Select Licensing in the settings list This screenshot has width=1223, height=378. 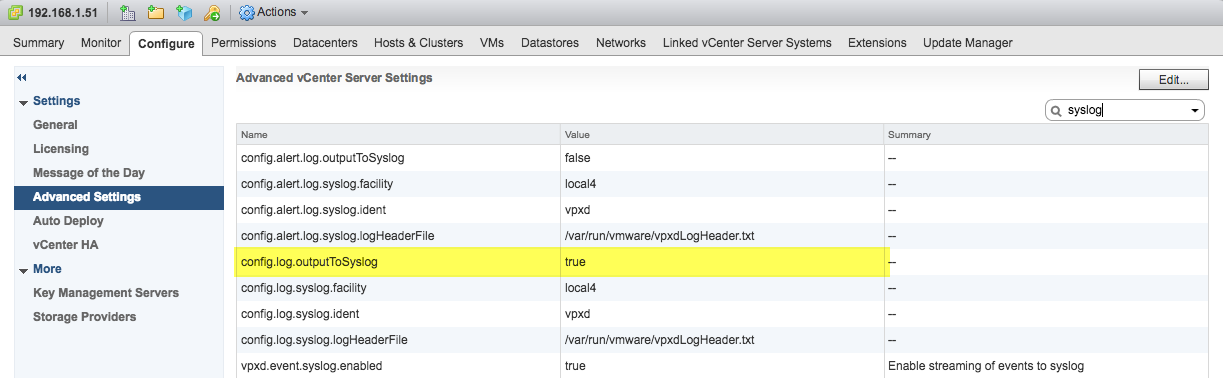tap(61, 149)
